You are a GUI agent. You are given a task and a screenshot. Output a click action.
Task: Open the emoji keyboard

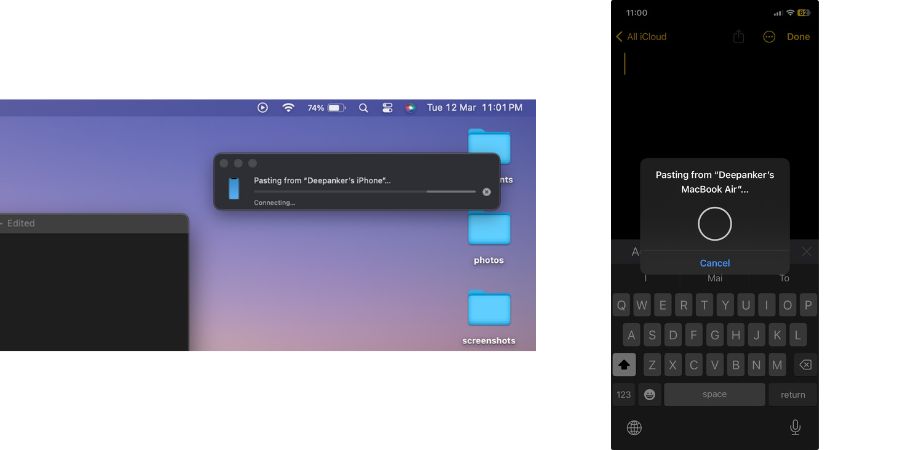(x=649, y=394)
